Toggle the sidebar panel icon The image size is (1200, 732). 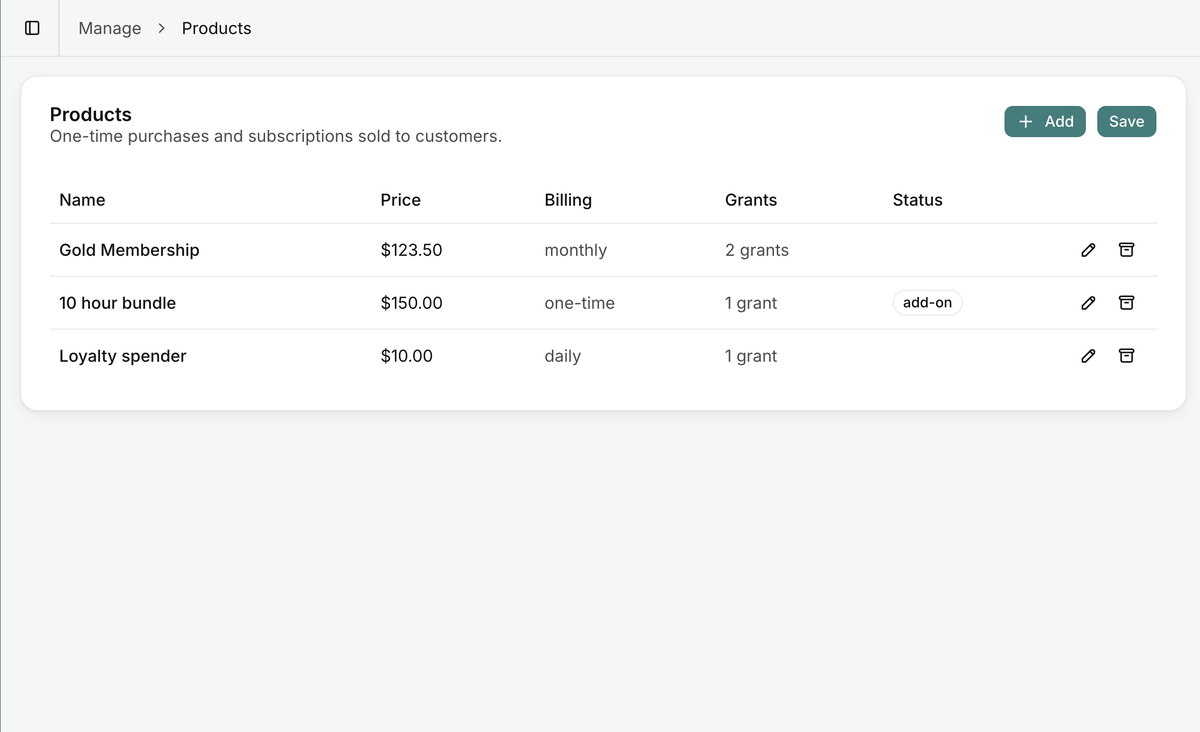(x=32, y=28)
